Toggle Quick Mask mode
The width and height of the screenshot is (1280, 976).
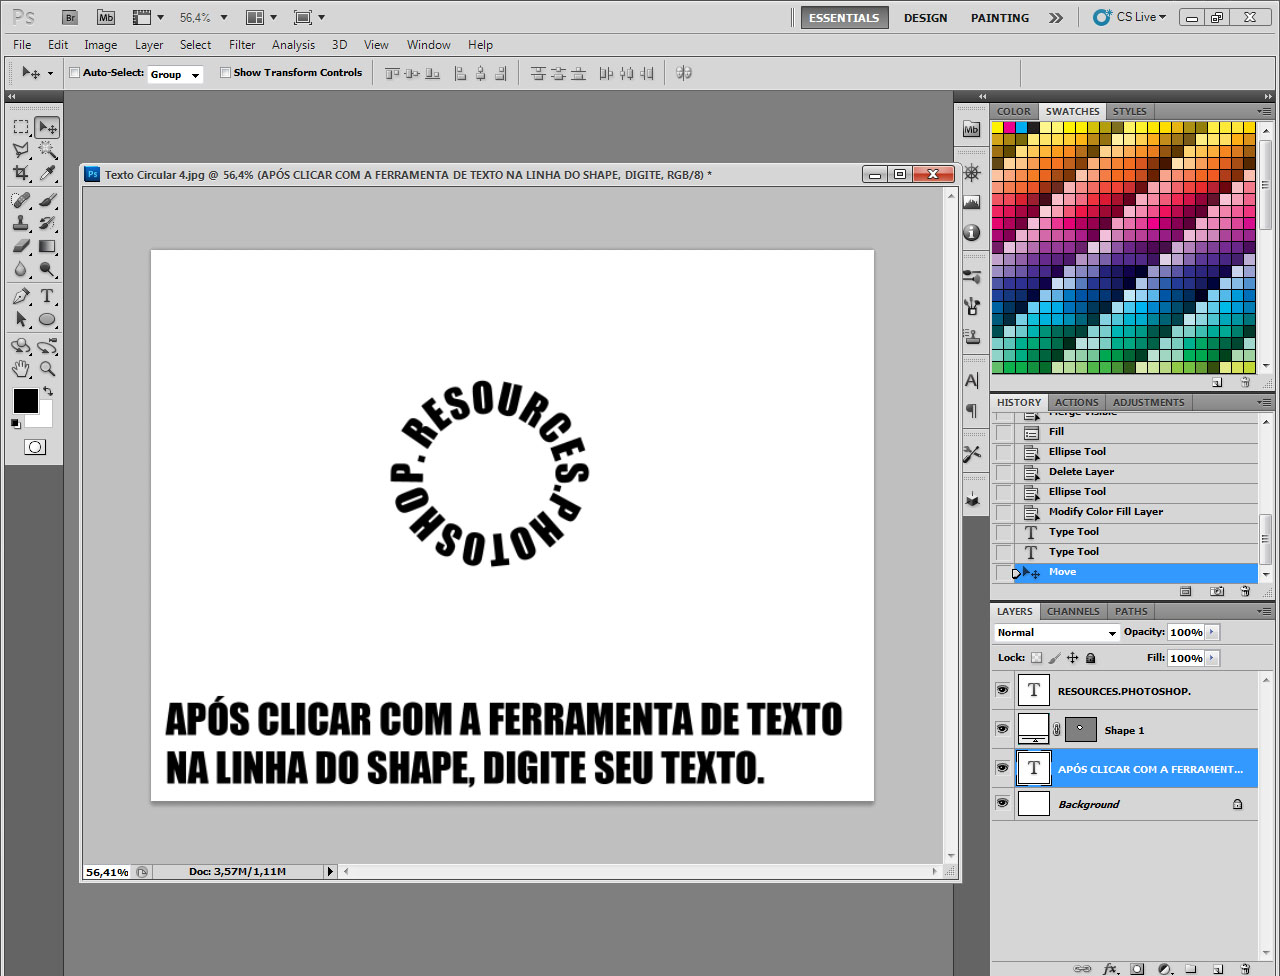coord(35,447)
